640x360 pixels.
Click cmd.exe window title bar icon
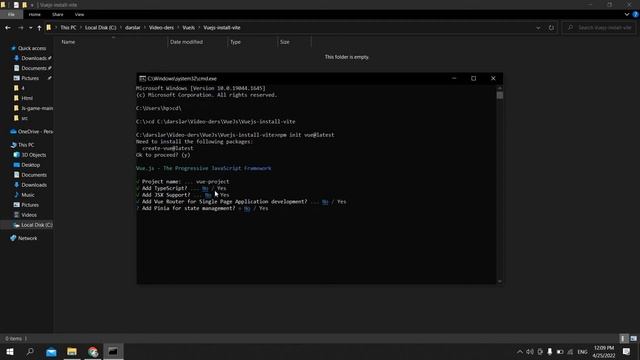142,78
